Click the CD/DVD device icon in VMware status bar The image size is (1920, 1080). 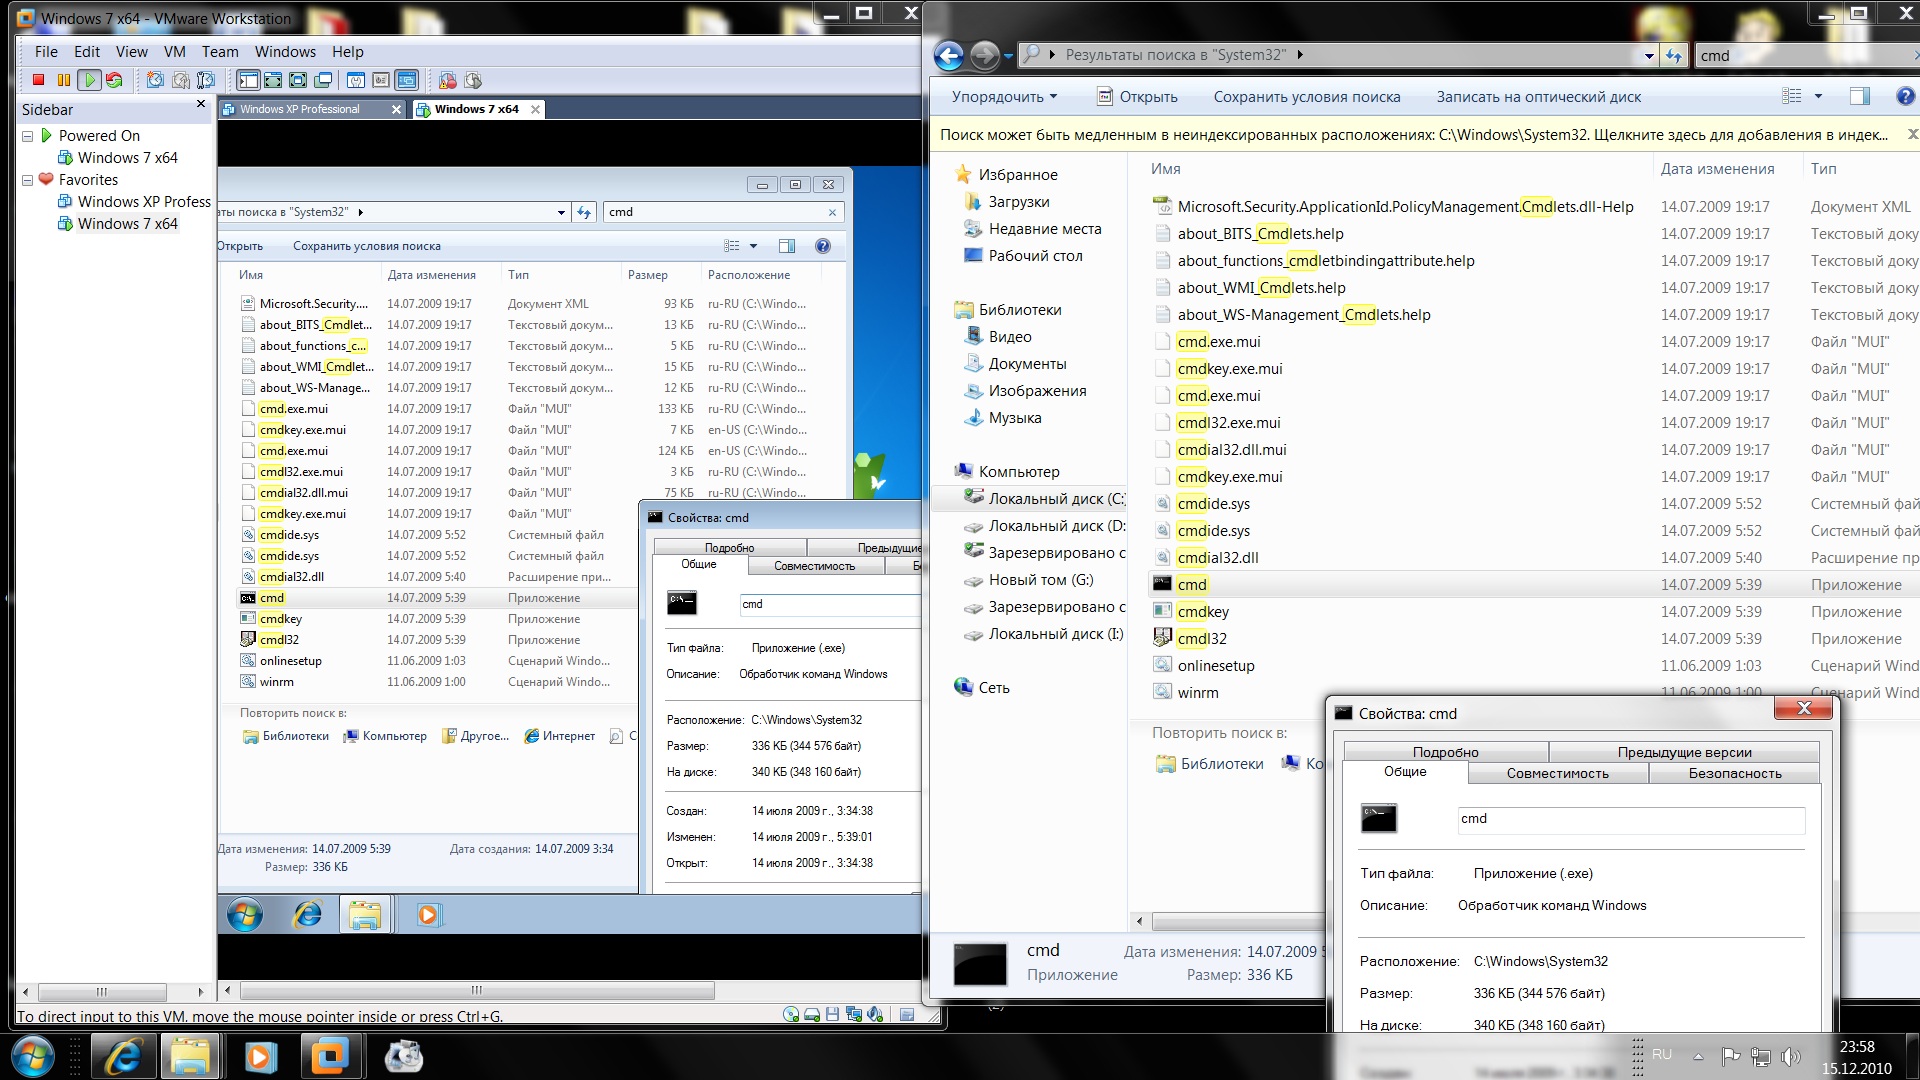[x=791, y=1015]
